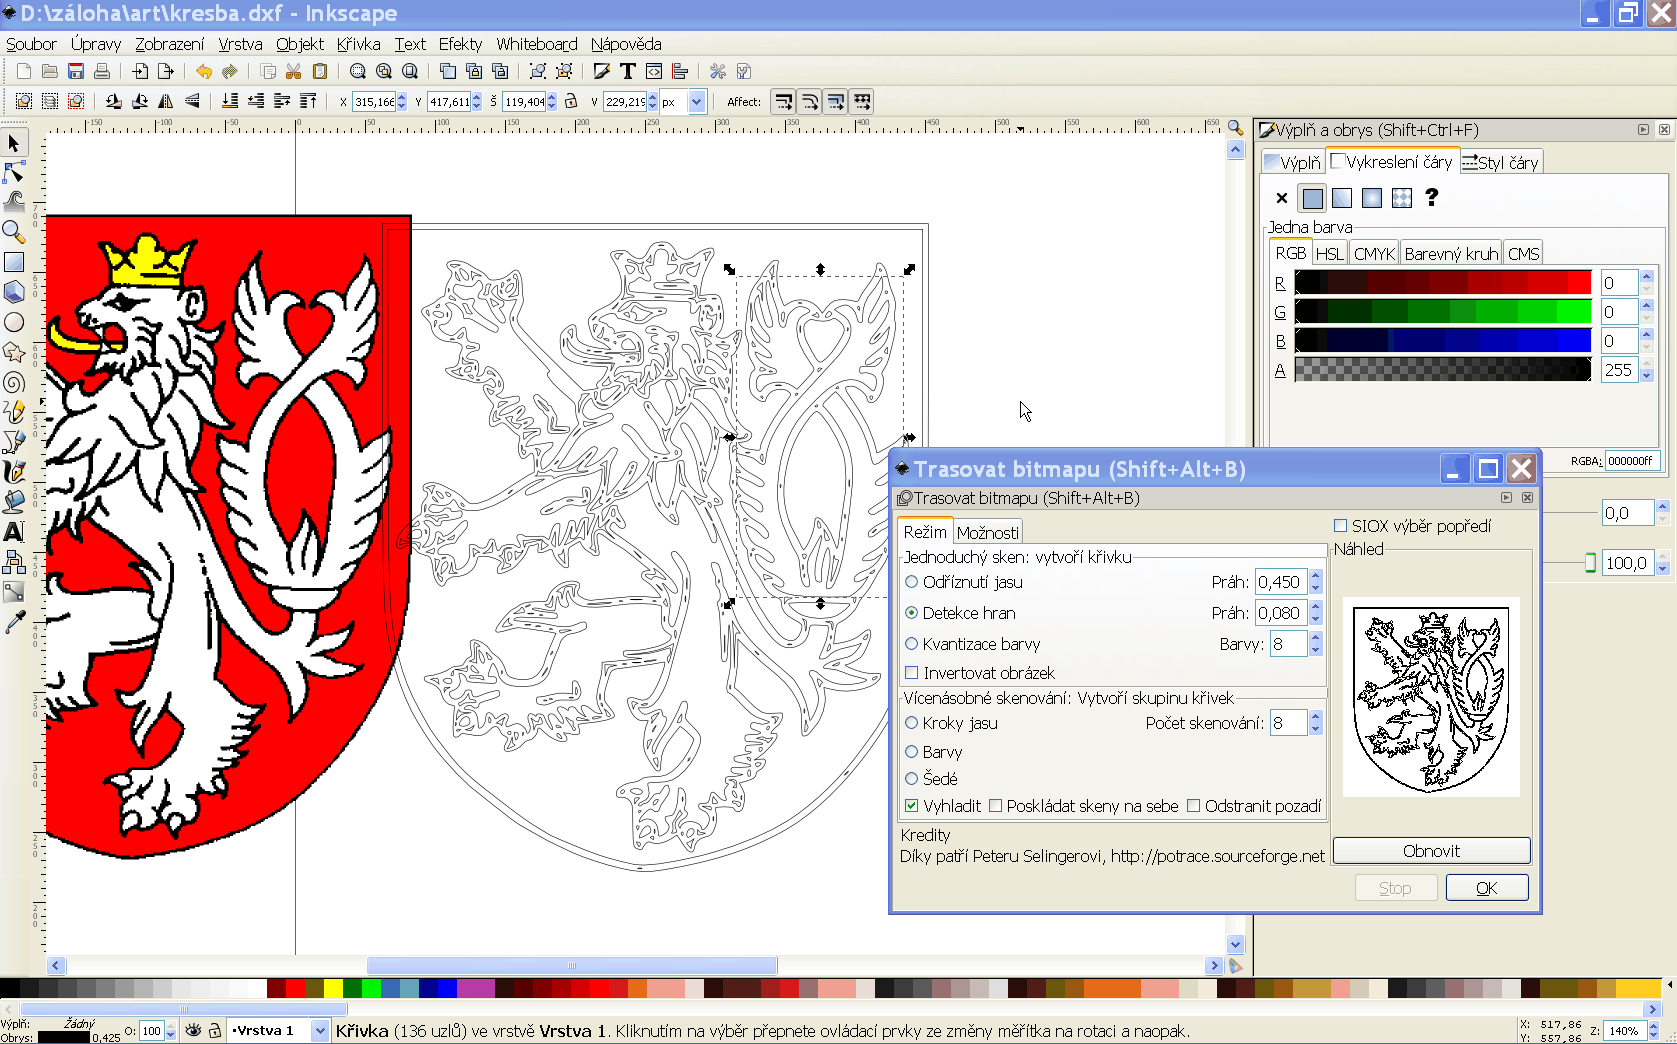Check the SIOX výběr popředí option
This screenshot has width=1677, height=1044.
pyautogui.click(x=1341, y=526)
